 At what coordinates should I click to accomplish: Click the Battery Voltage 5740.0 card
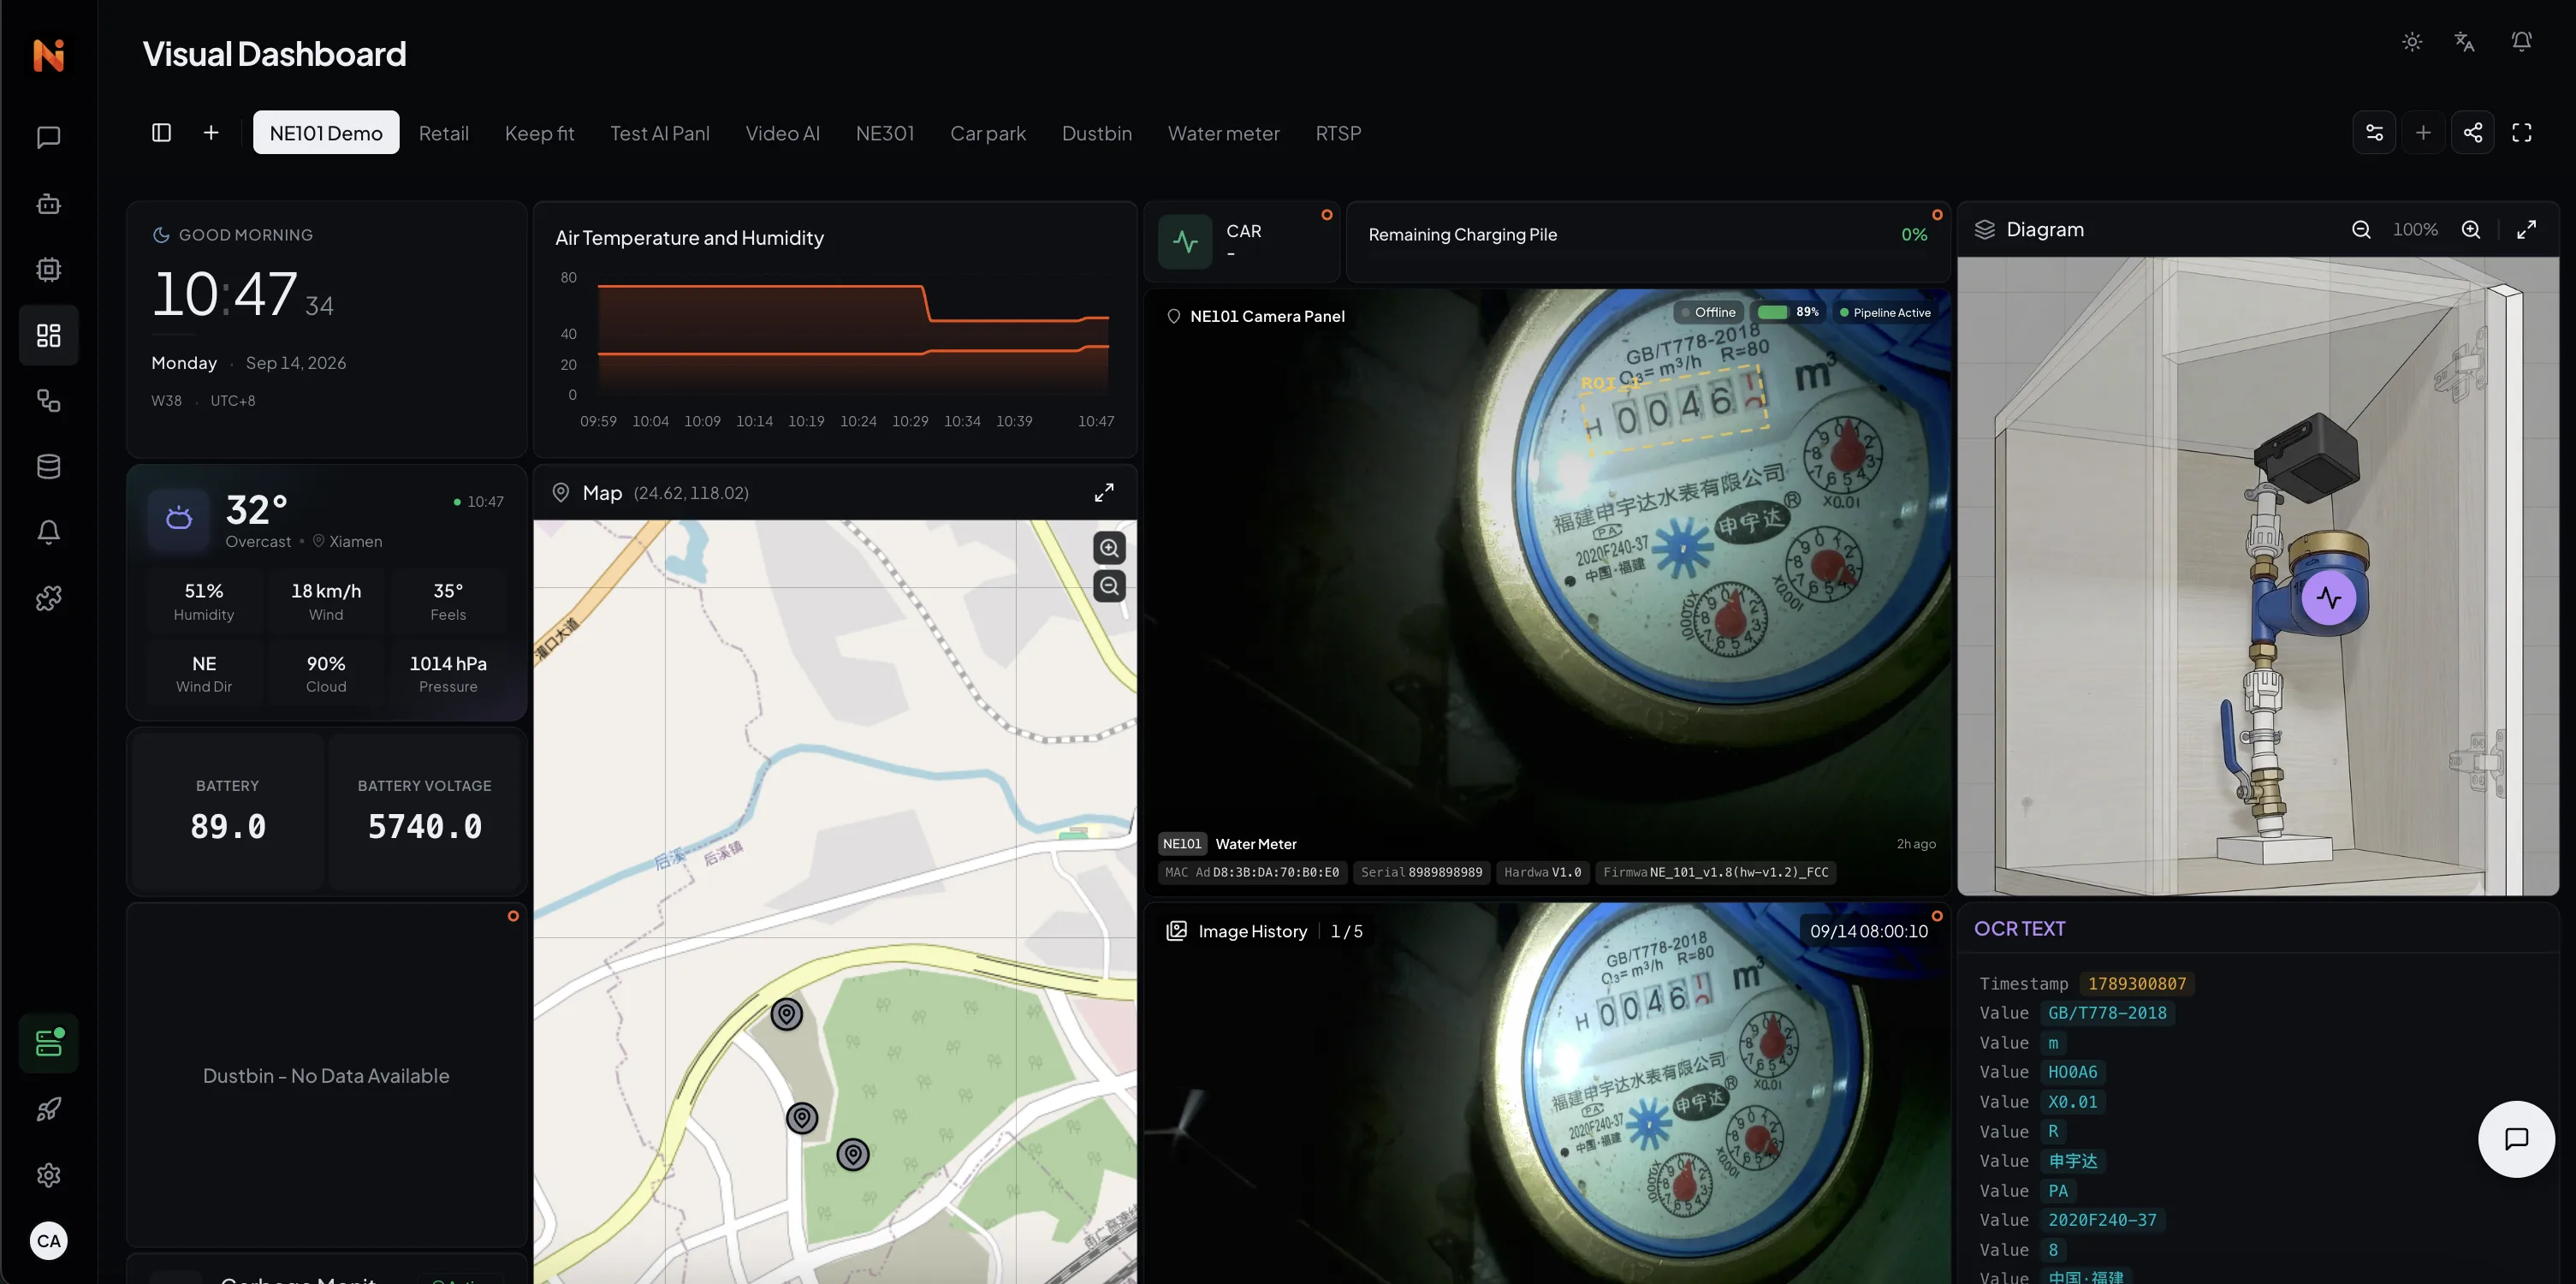pos(424,810)
